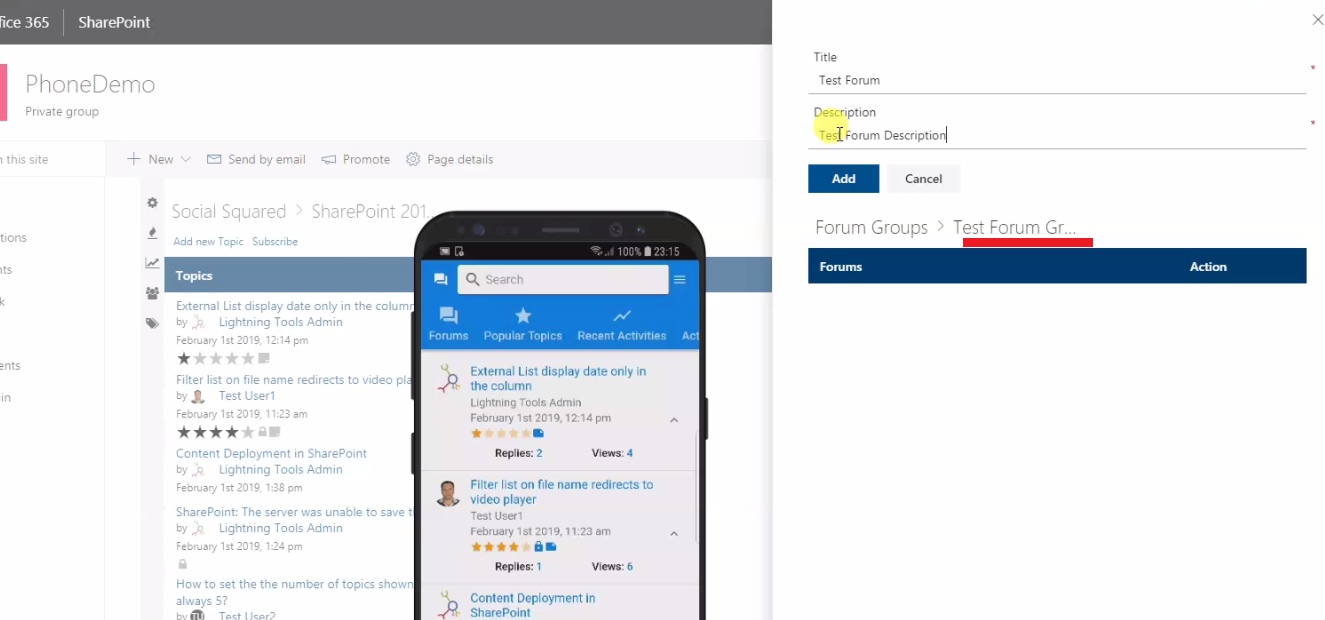The height and width of the screenshot is (620, 1325).
Task: Click star rating of External List topic on page
Action: point(217,358)
